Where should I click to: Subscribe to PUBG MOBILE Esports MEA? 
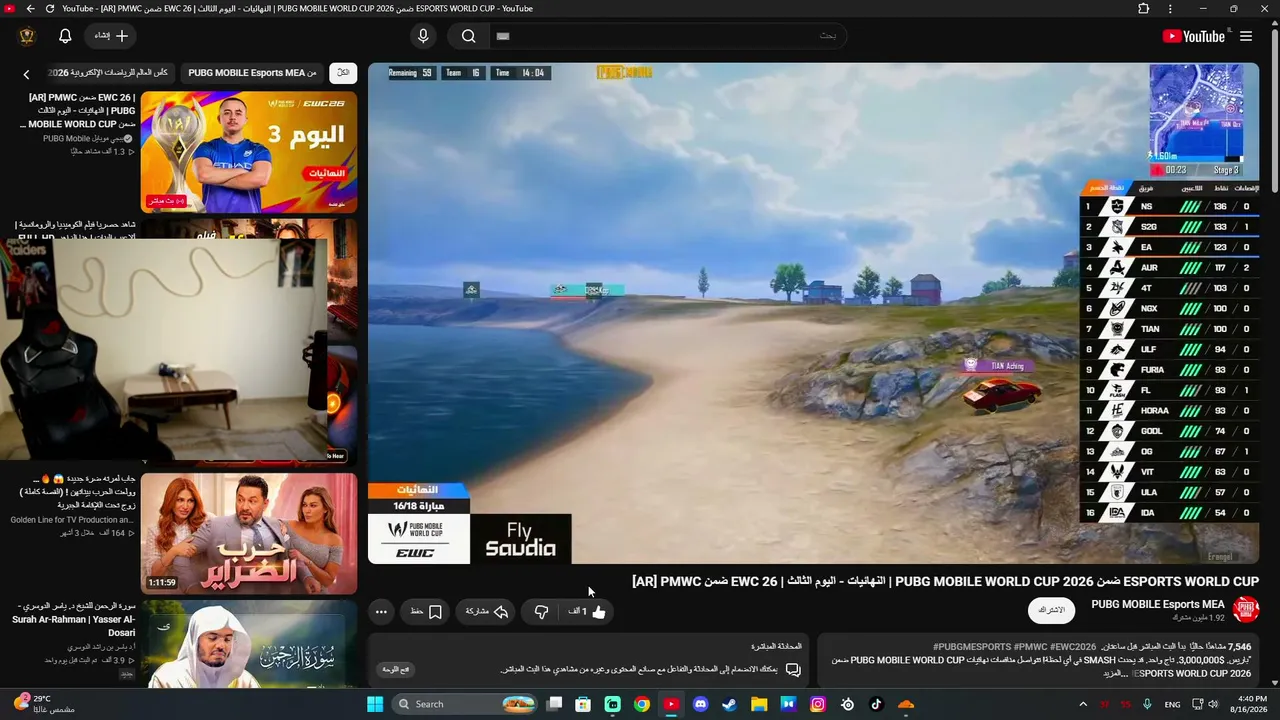tap(1051, 610)
